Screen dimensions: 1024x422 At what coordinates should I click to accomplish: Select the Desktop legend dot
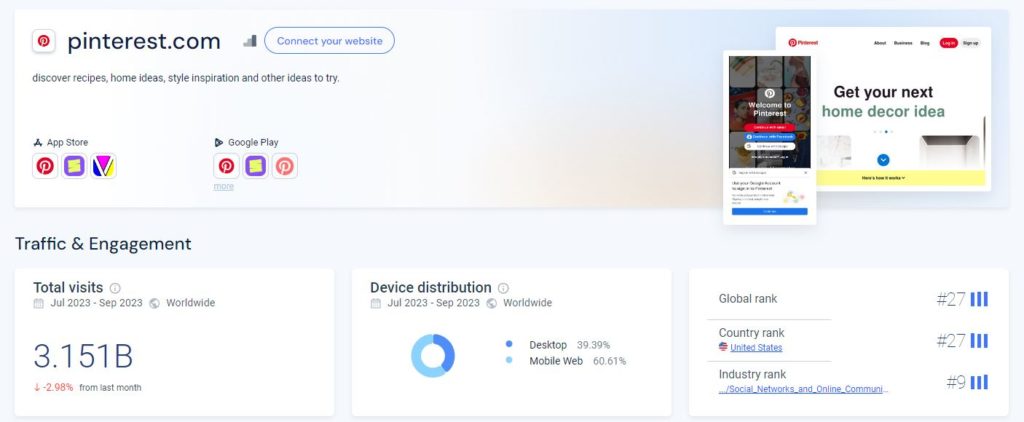click(509, 344)
